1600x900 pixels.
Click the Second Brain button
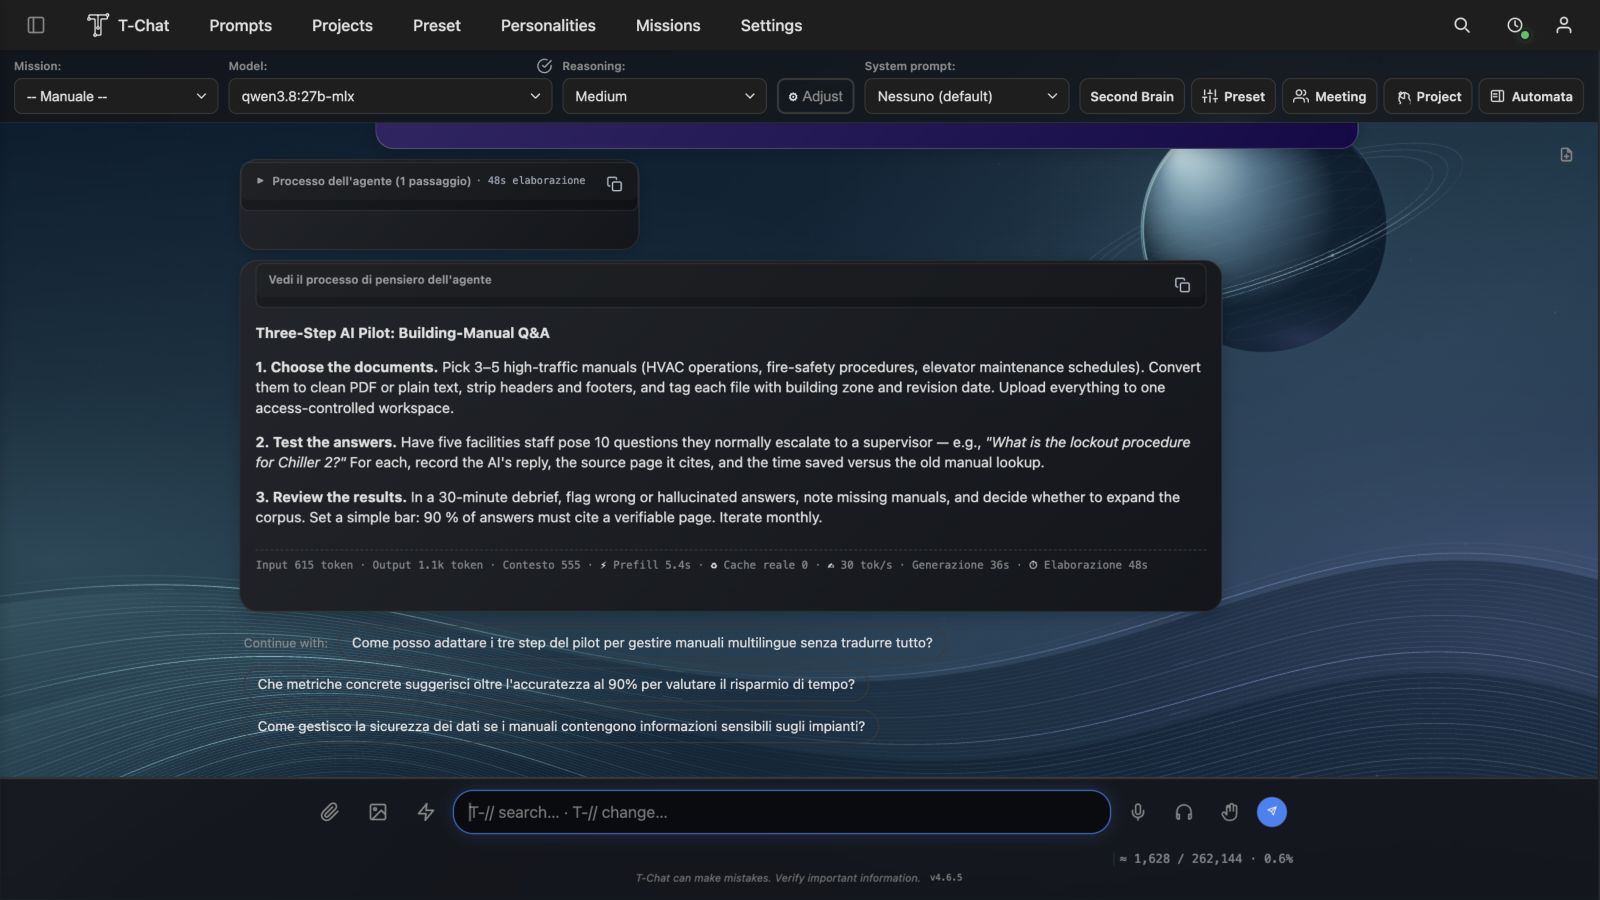pyautogui.click(x=1132, y=96)
